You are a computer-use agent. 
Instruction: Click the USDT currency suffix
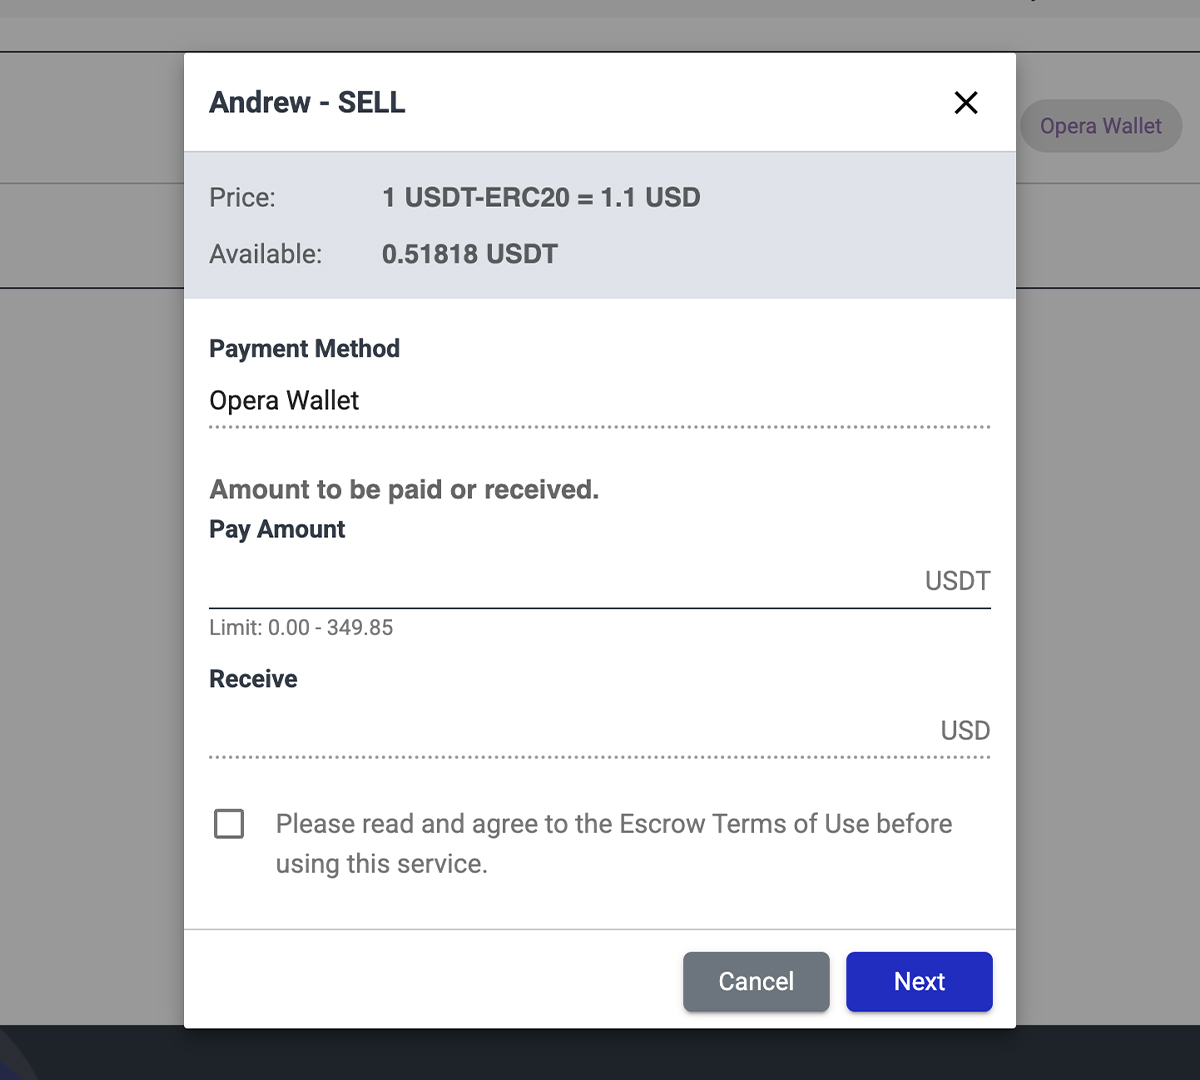(x=957, y=581)
